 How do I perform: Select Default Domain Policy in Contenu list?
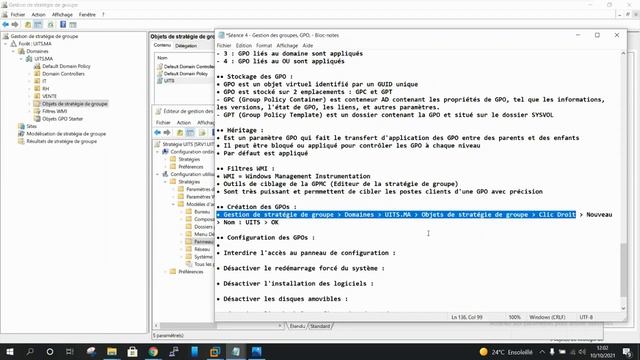pos(186,73)
